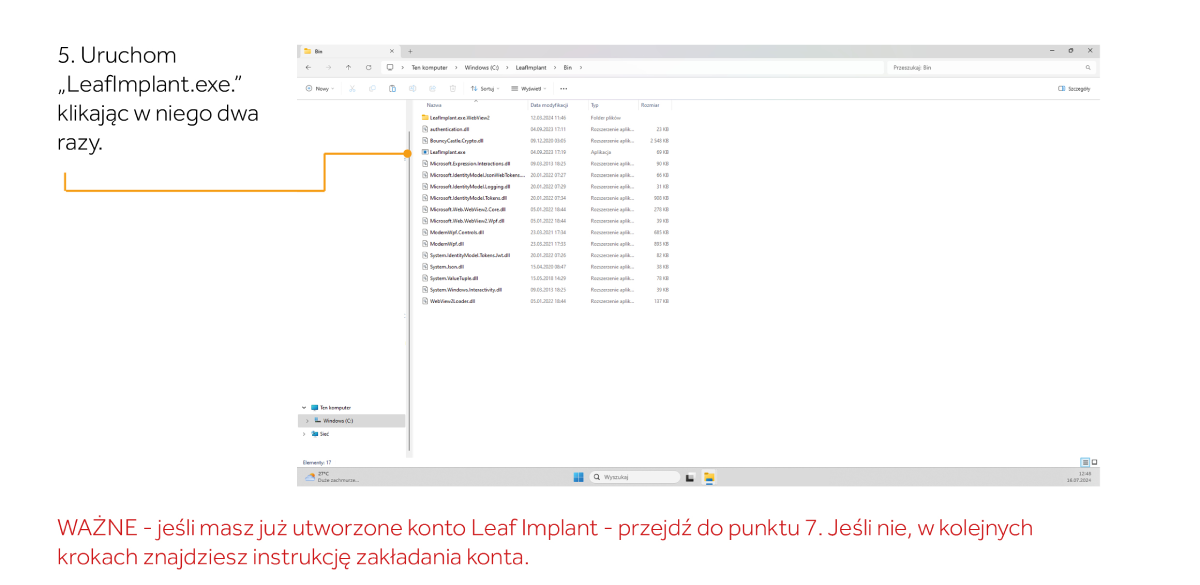Click the search magnifier icon
1200x585 pixels.
coord(1088,68)
